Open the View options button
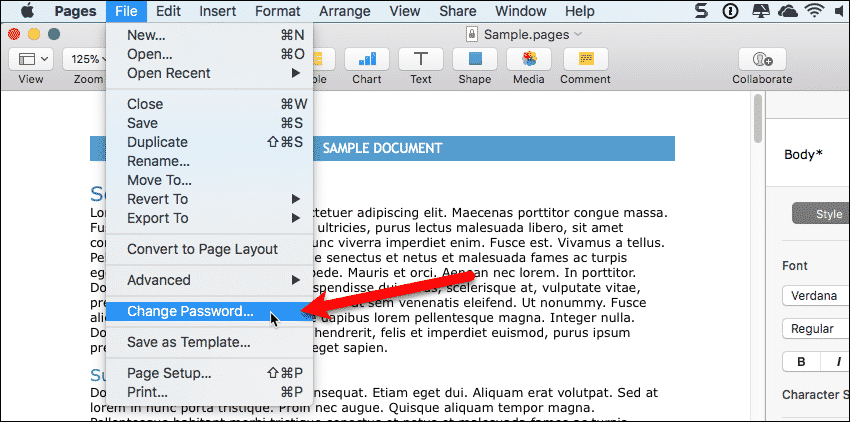This screenshot has width=850, height=422. (31, 59)
